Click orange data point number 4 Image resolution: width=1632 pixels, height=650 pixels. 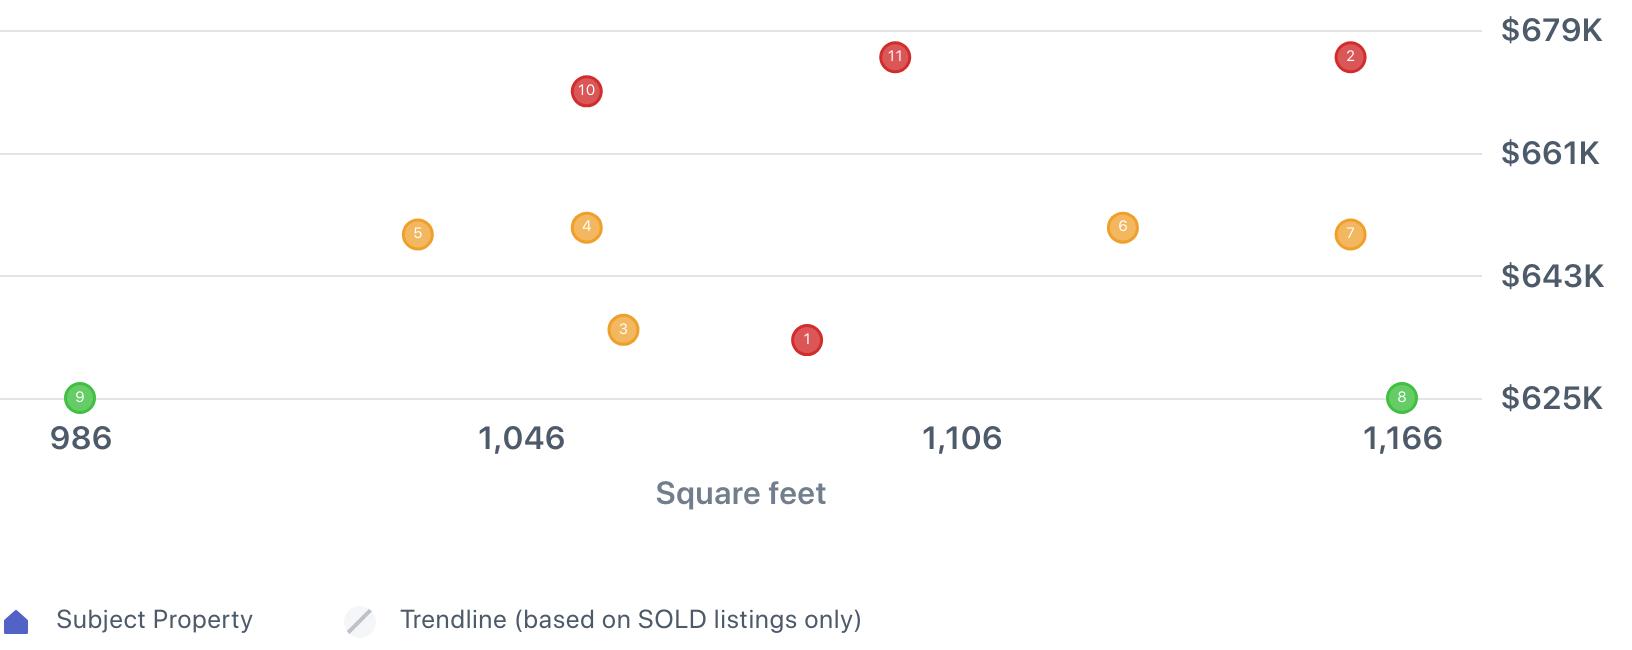586,227
